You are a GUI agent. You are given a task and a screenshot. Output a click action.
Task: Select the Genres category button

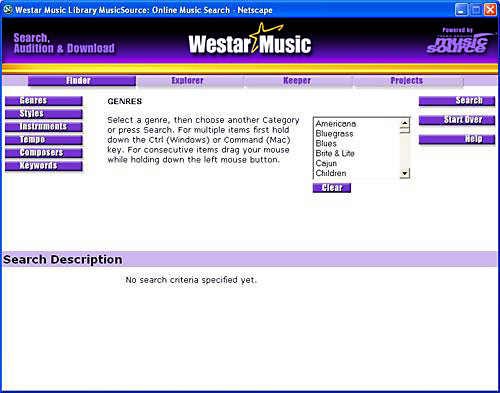click(x=44, y=101)
